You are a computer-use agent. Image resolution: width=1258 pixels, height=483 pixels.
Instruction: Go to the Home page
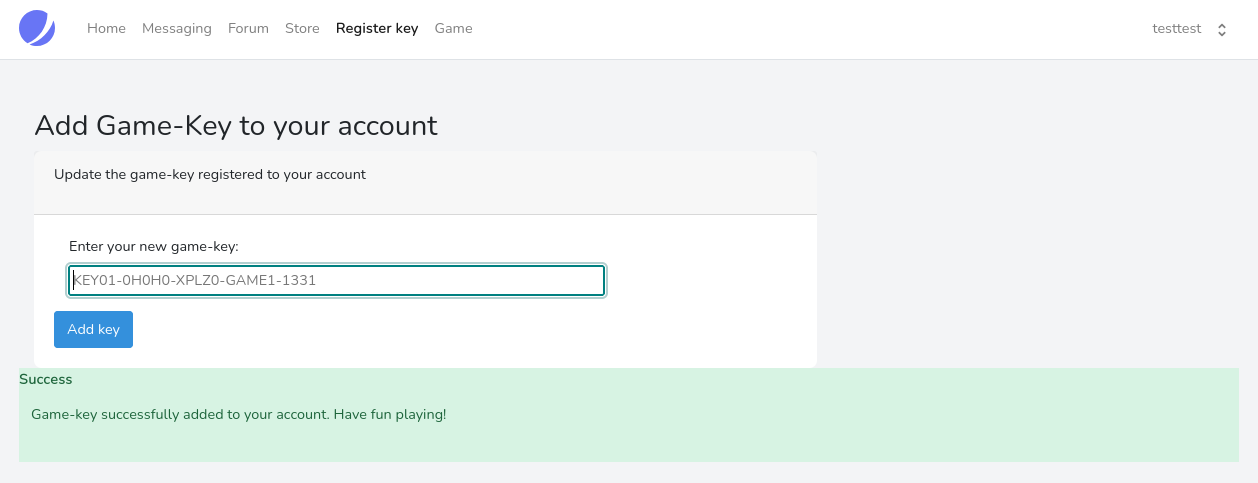106,29
